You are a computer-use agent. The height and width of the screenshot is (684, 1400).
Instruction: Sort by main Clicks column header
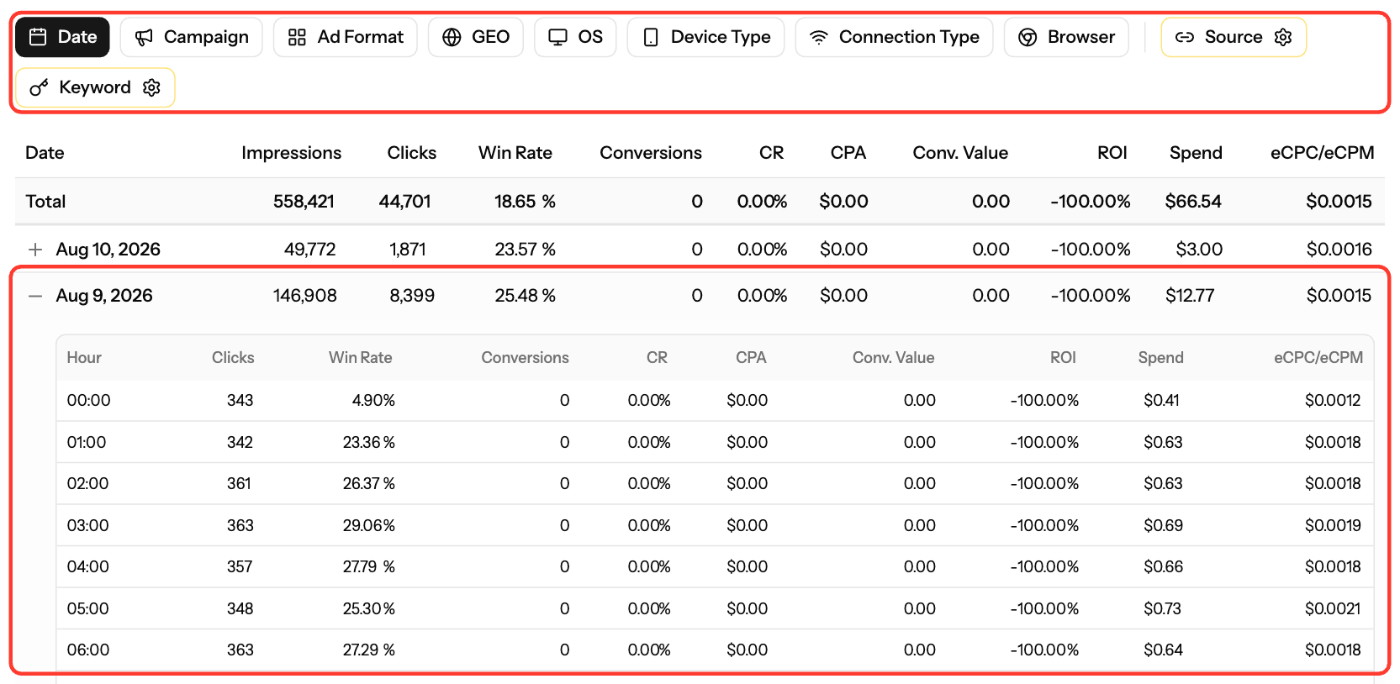click(412, 153)
